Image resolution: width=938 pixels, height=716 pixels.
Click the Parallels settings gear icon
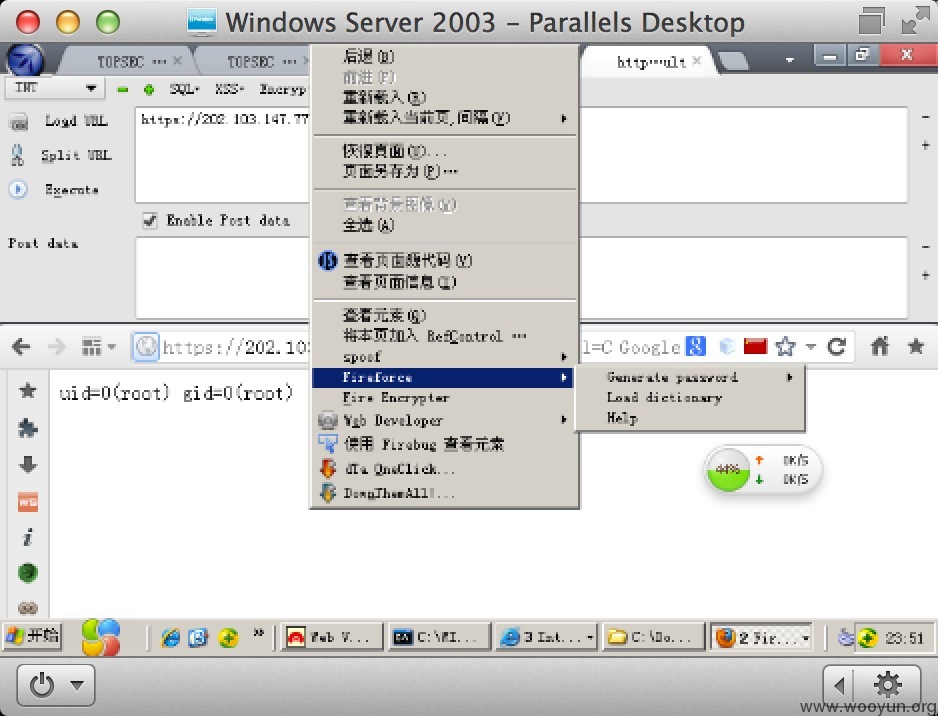coord(888,685)
